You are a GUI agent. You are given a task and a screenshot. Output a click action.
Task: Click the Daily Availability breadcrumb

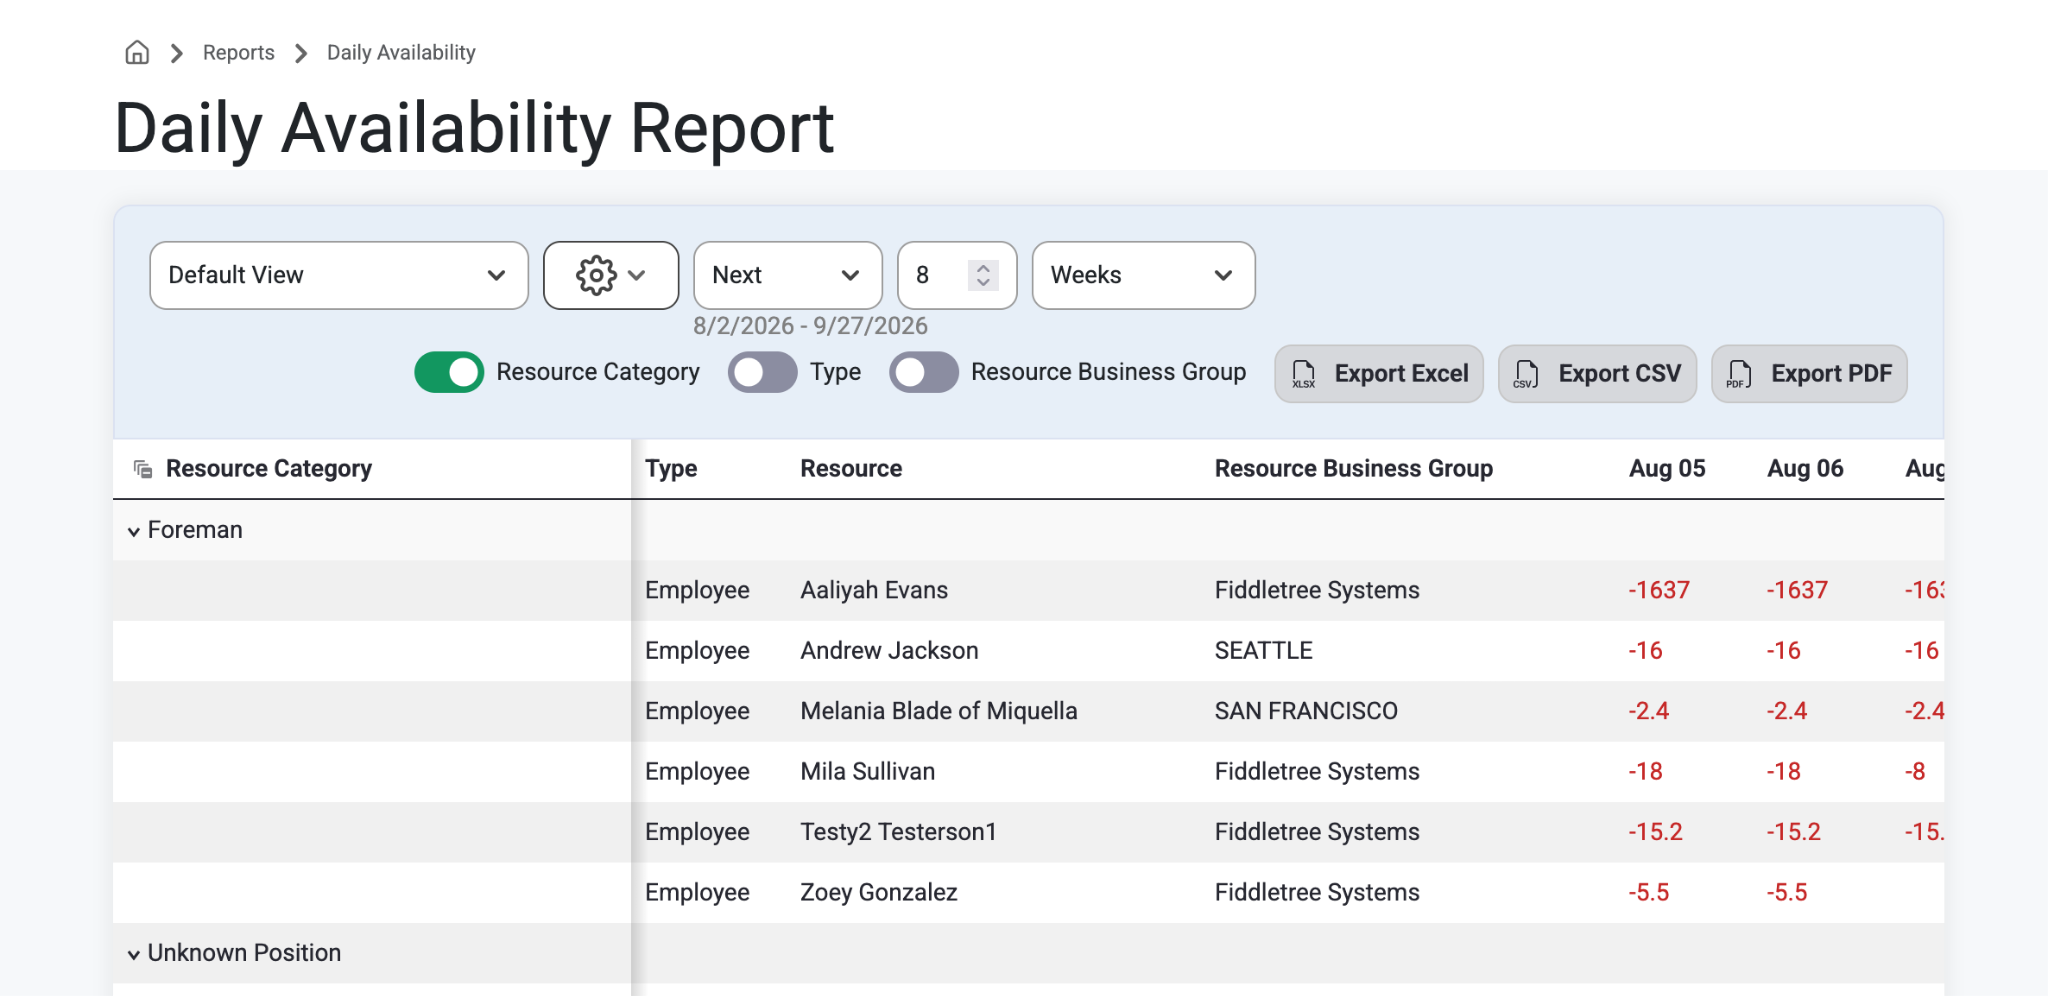[x=401, y=52]
